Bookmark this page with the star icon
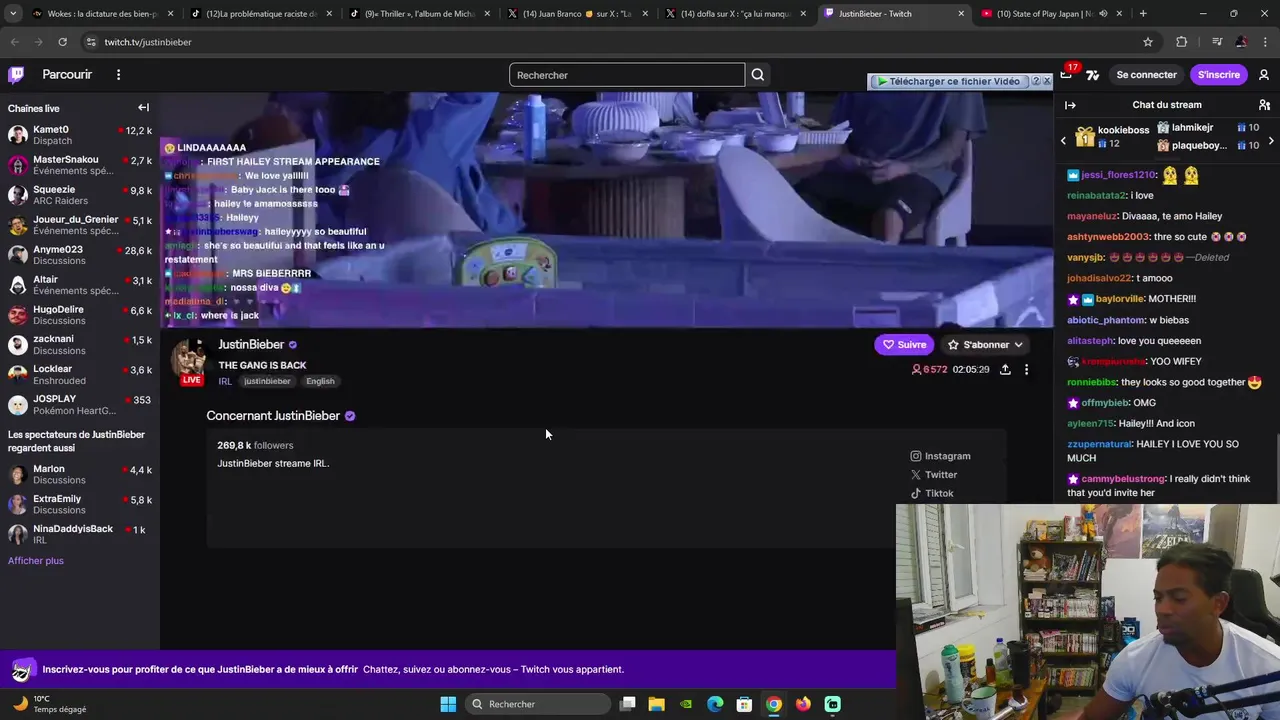This screenshot has height=720, width=1280. 1148,42
